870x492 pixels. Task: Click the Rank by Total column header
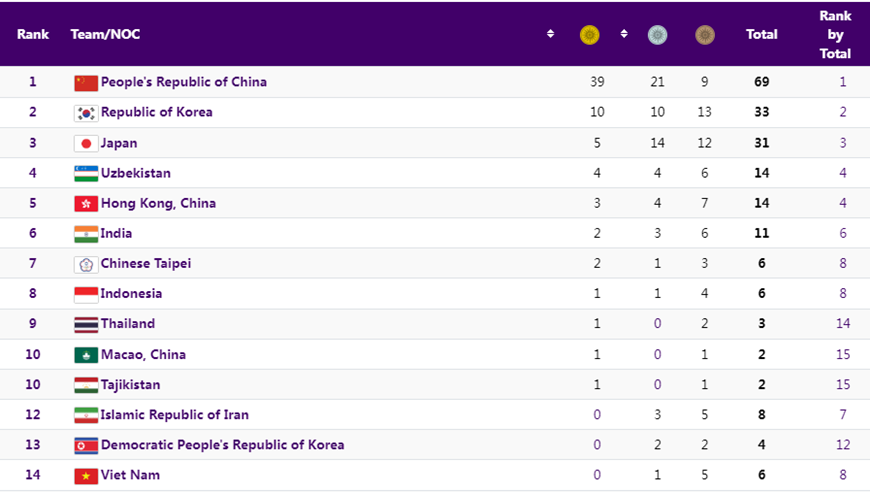[x=835, y=34]
